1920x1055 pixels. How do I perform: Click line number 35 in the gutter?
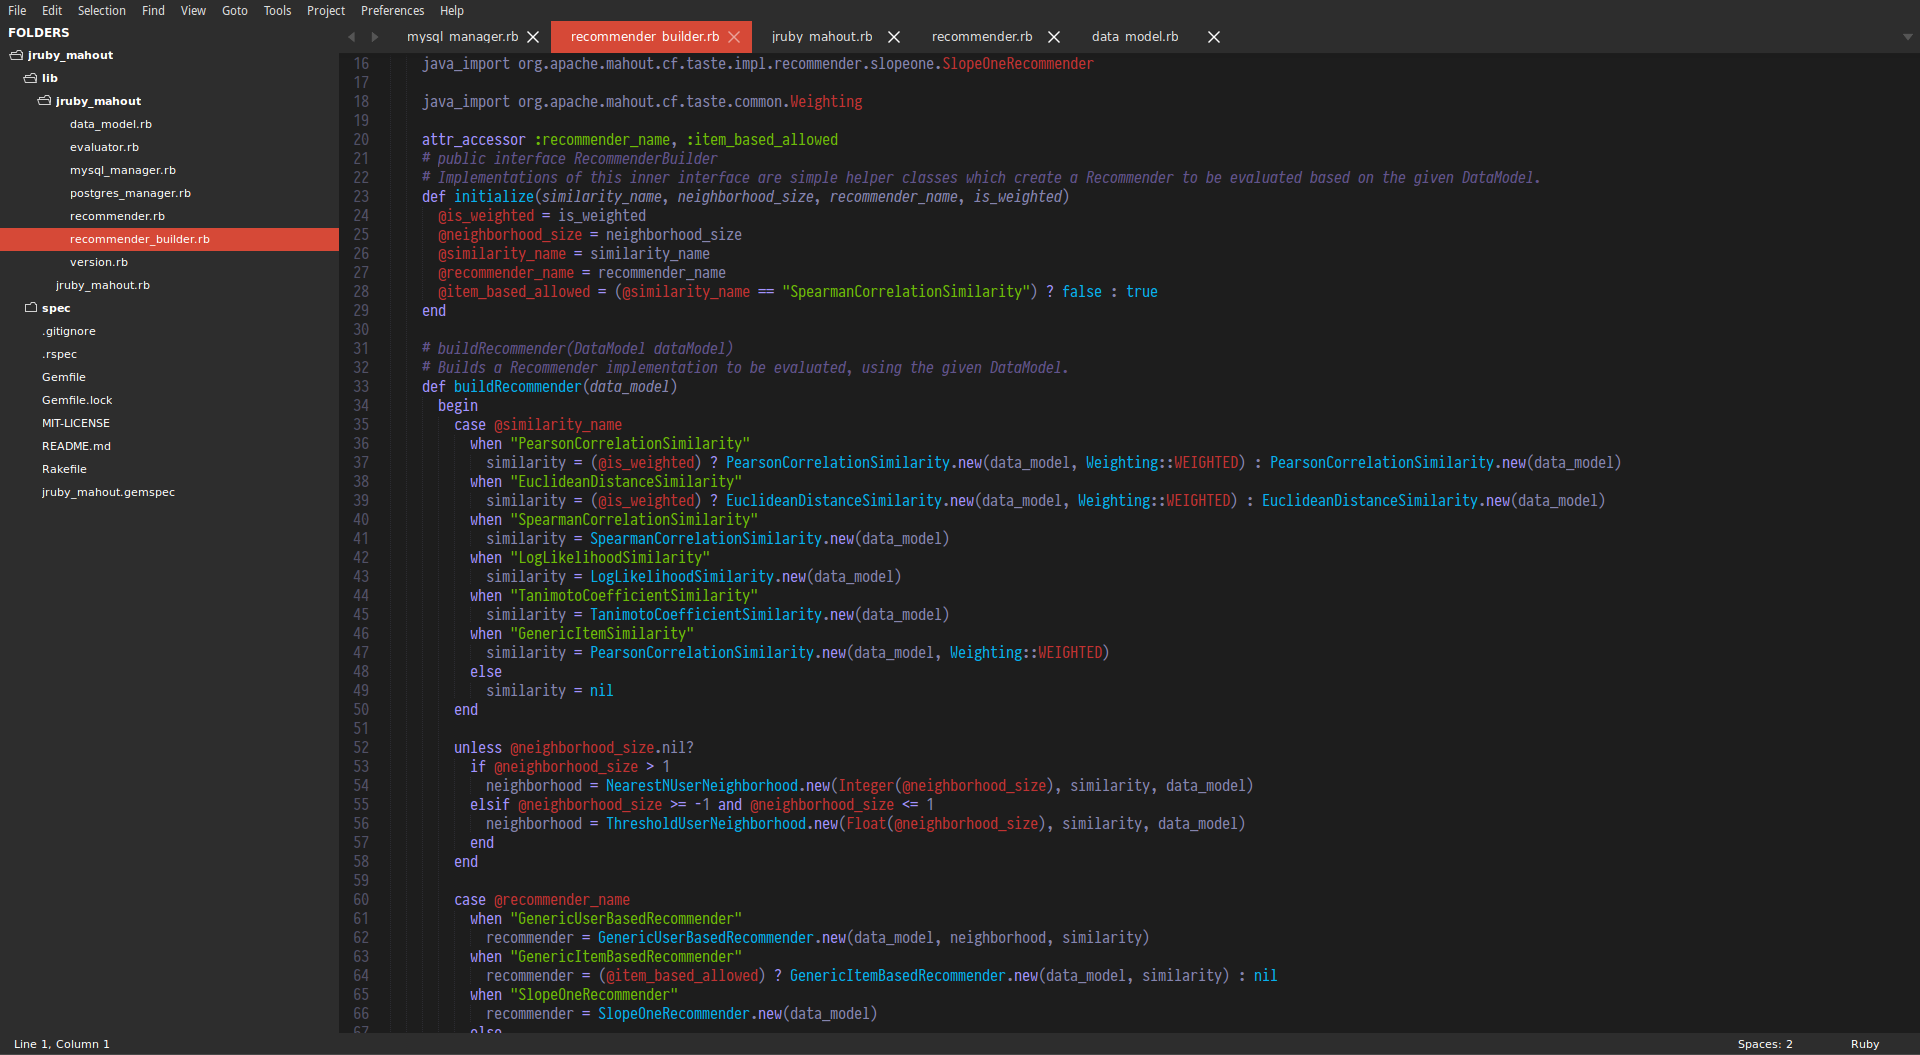pos(361,424)
